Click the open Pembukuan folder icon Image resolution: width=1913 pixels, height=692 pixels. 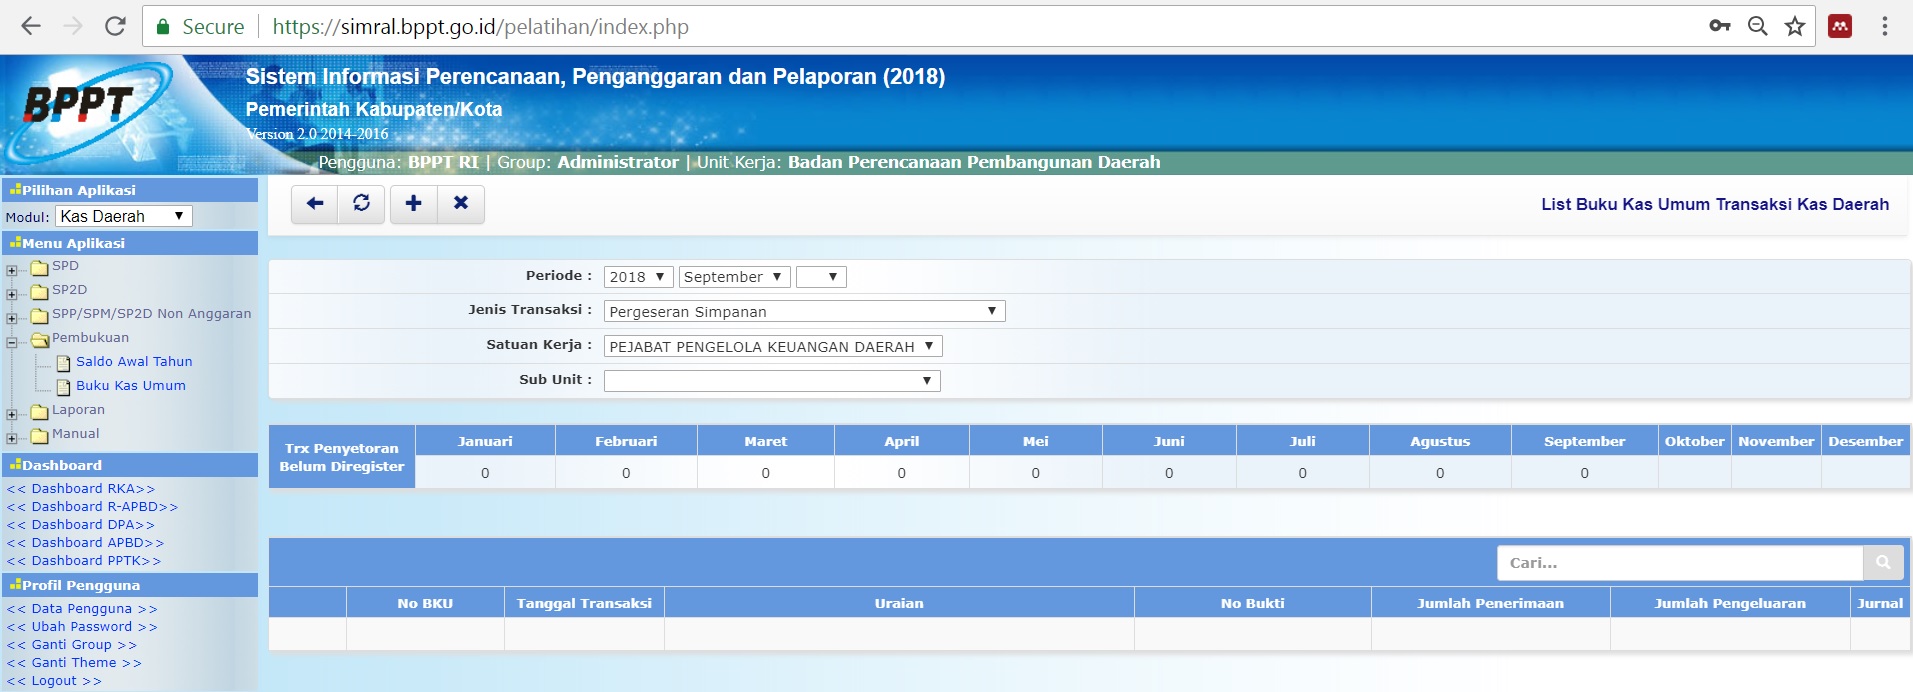coord(40,340)
